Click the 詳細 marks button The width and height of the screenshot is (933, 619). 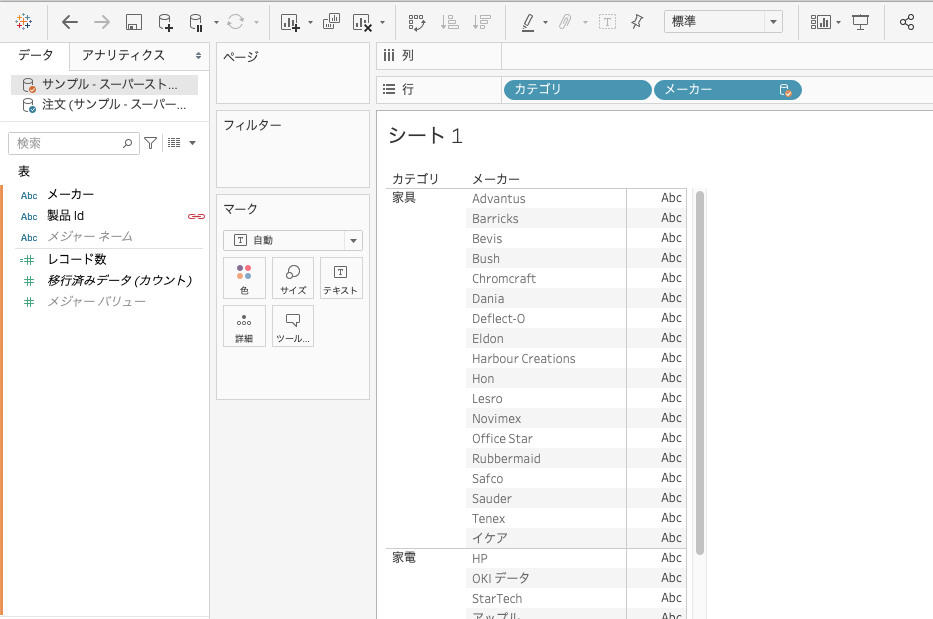[244, 326]
